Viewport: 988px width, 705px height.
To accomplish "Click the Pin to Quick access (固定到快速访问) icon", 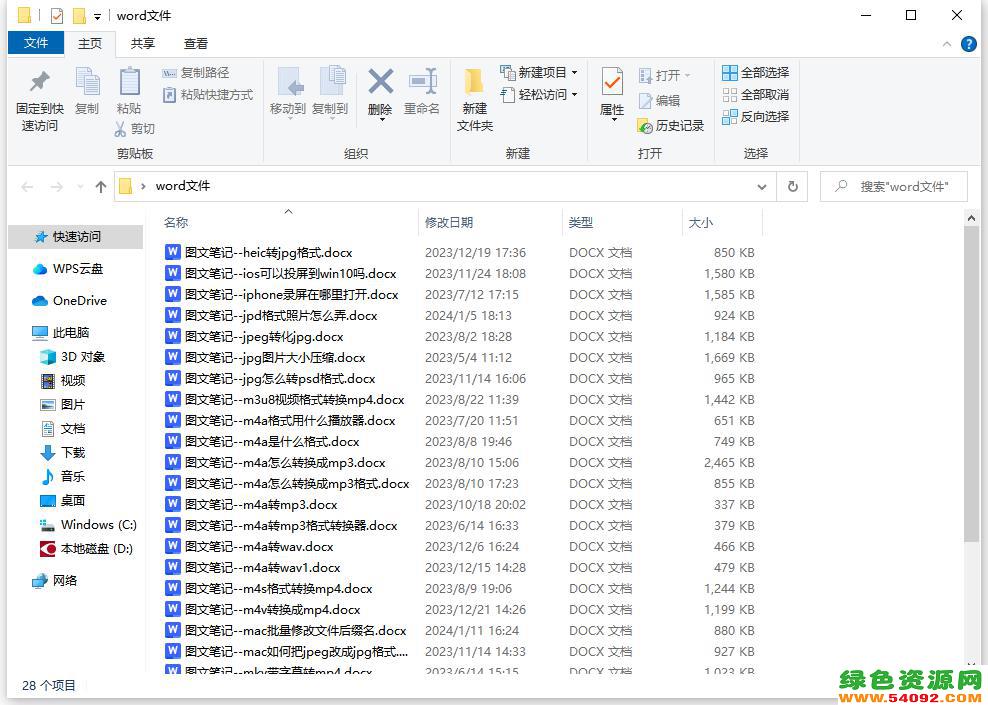I will (40, 82).
